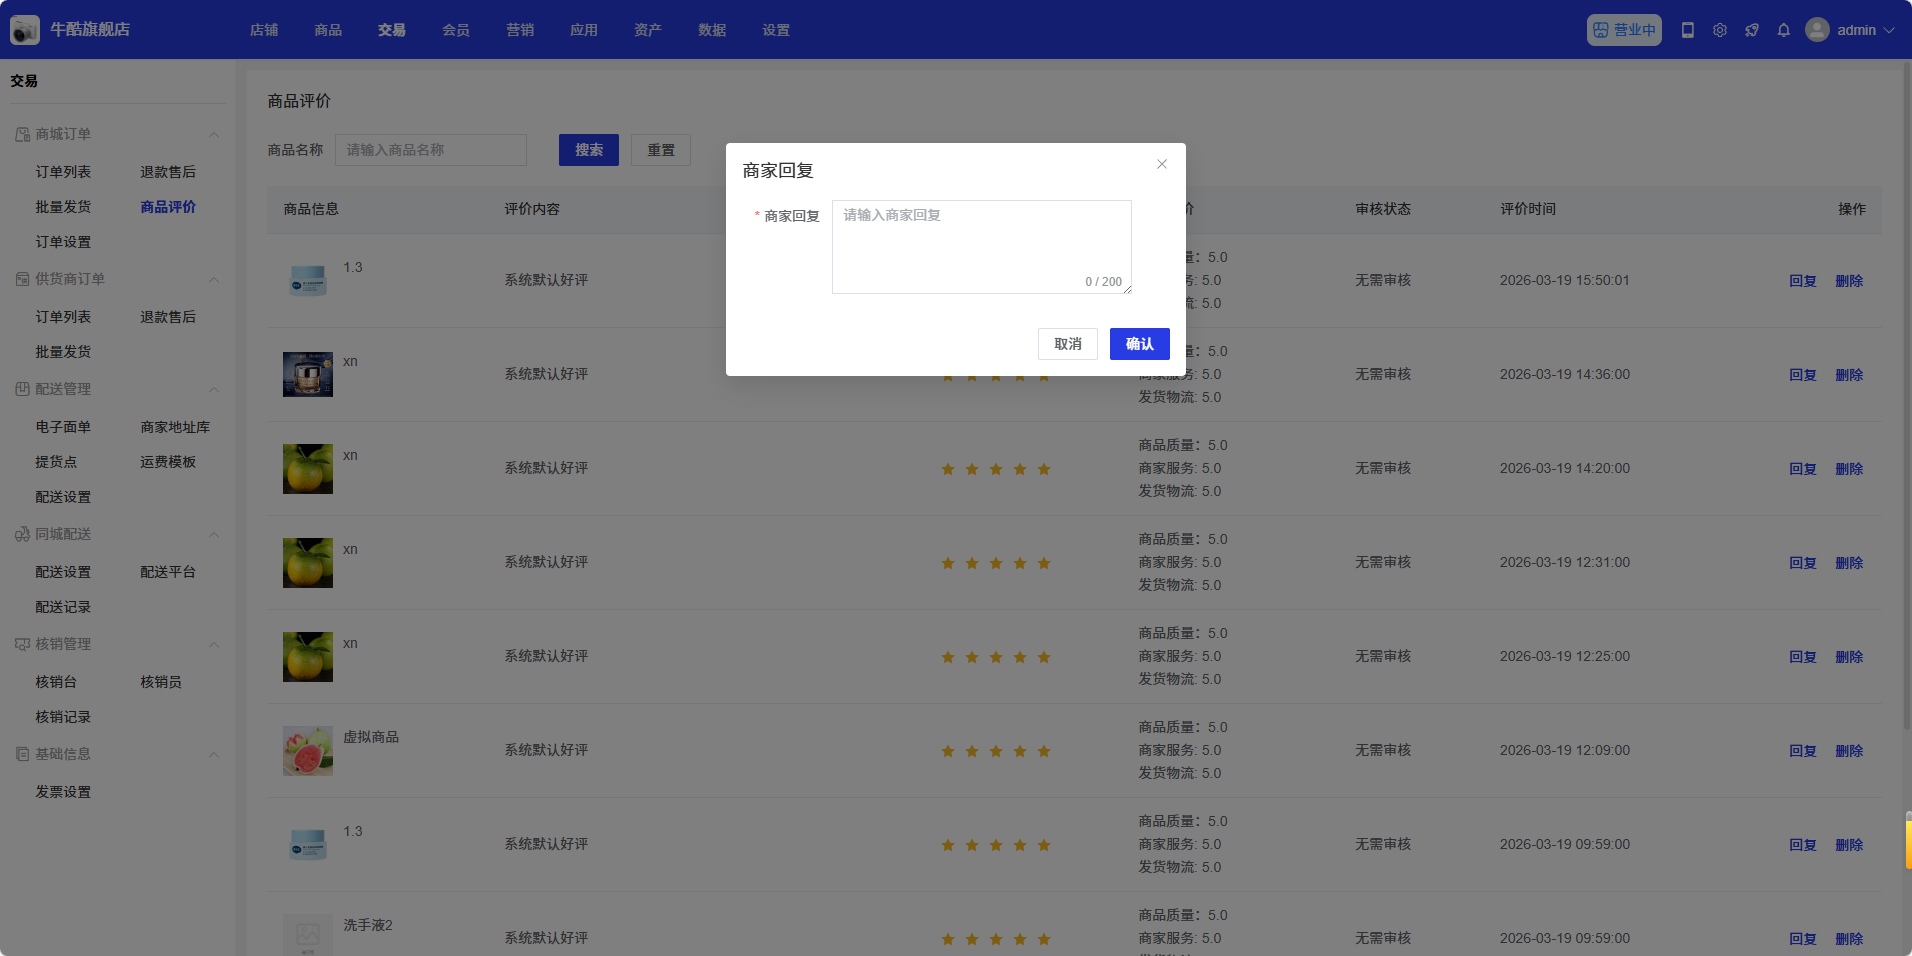This screenshot has height=956, width=1912.
Task: Click the 15:50:01 review's product thumbnail
Action: pyautogui.click(x=308, y=281)
